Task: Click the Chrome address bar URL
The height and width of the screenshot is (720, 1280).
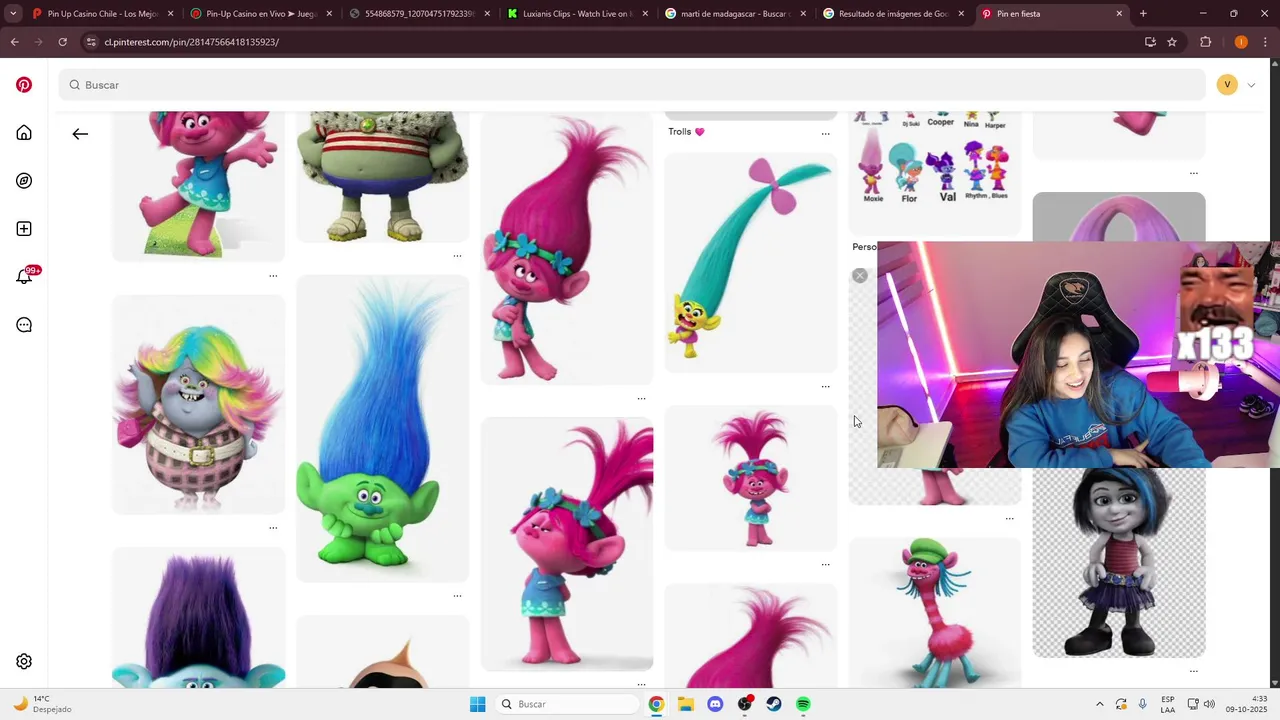Action: tap(192, 42)
